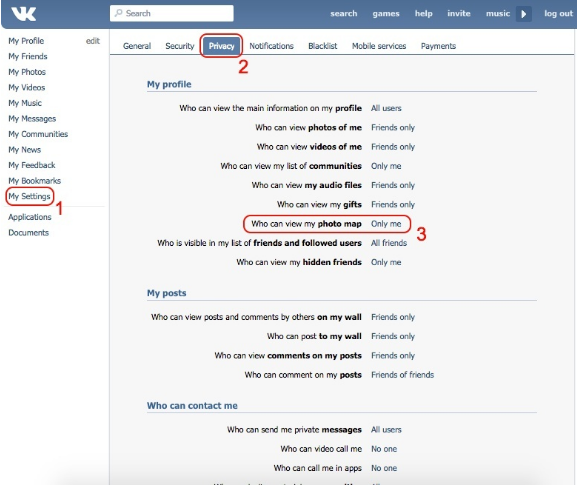The height and width of the screenshot is (486, 577).
Task: Open the Blacklist tab
Action: (322, 46)
